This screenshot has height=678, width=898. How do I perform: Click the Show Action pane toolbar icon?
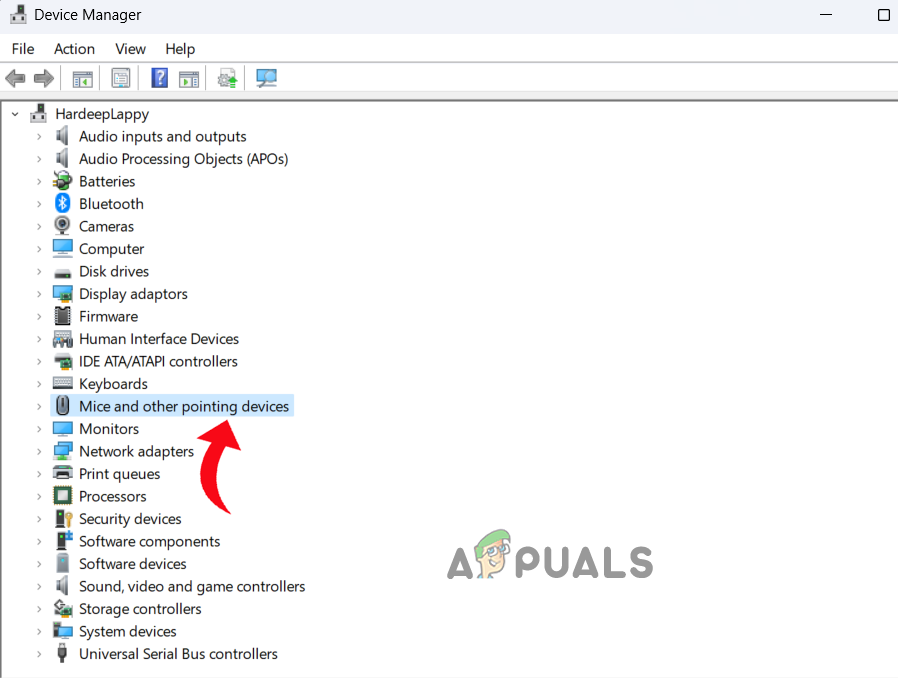pyautogui.click(x=188, y=78)
